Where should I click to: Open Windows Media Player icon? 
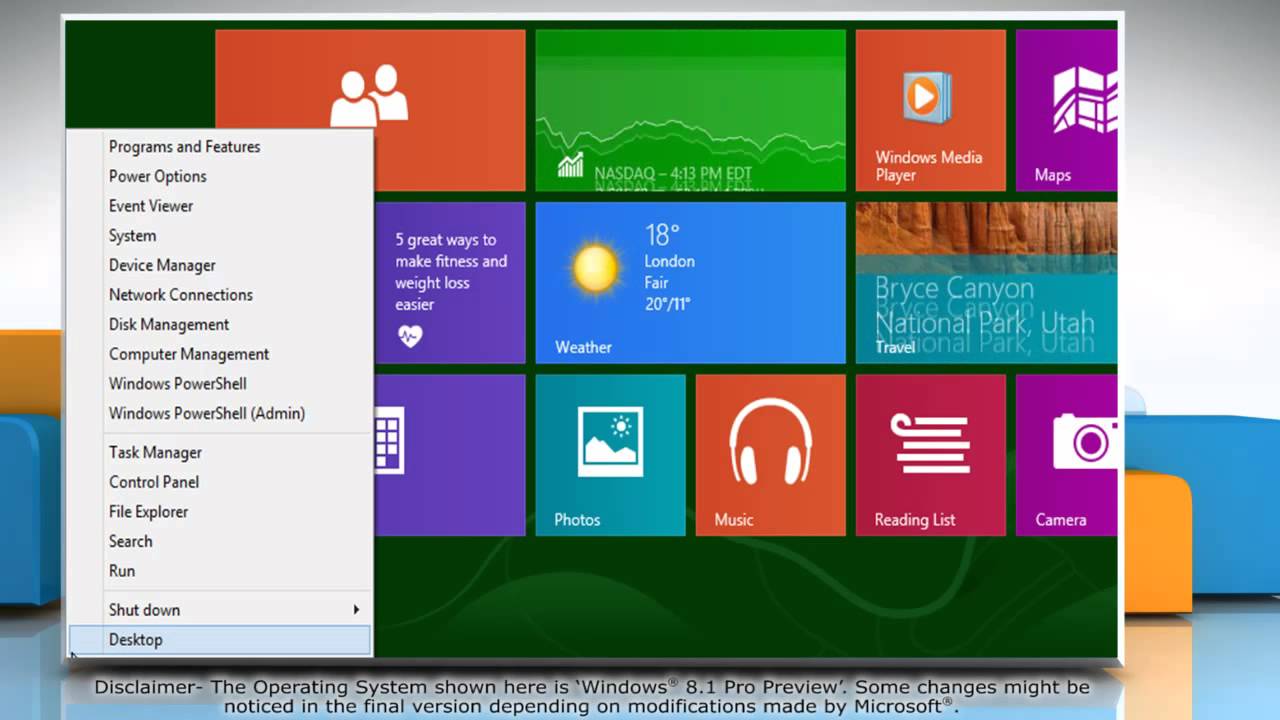point(926,97)
